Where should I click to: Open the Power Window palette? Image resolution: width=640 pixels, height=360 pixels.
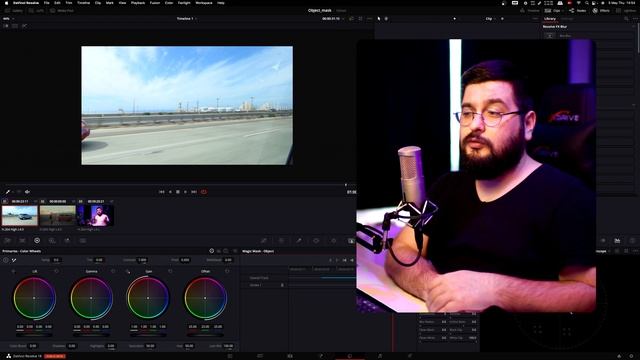tap(316, 241)
